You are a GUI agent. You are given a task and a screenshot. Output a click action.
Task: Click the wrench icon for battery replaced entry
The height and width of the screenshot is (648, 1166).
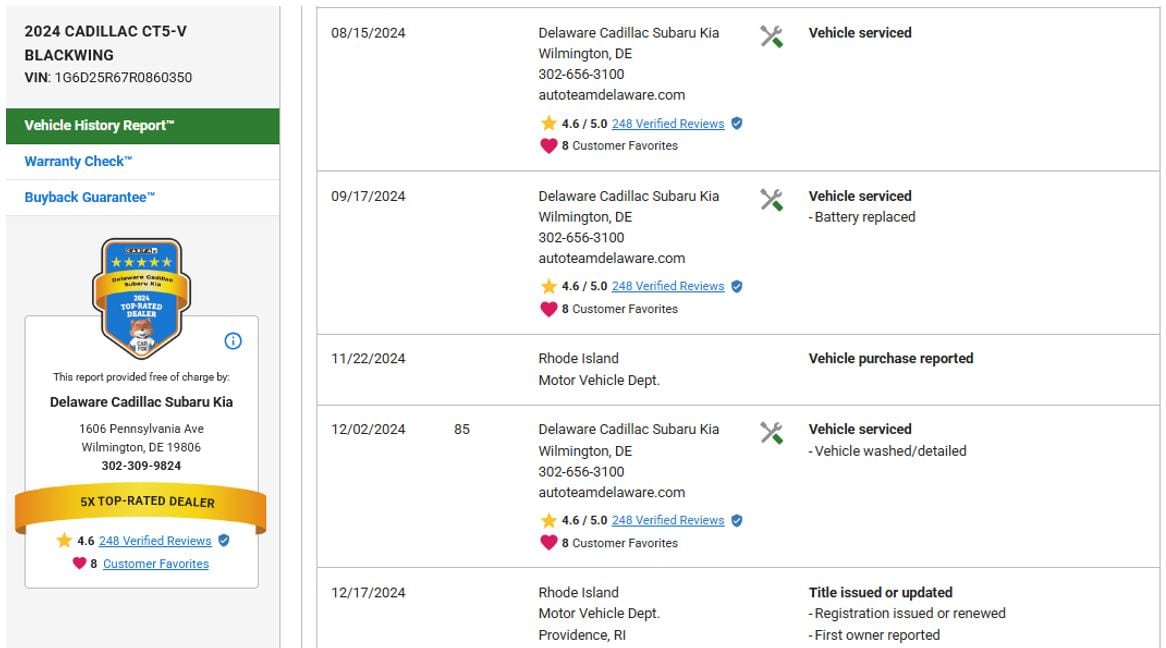[771, 200]
